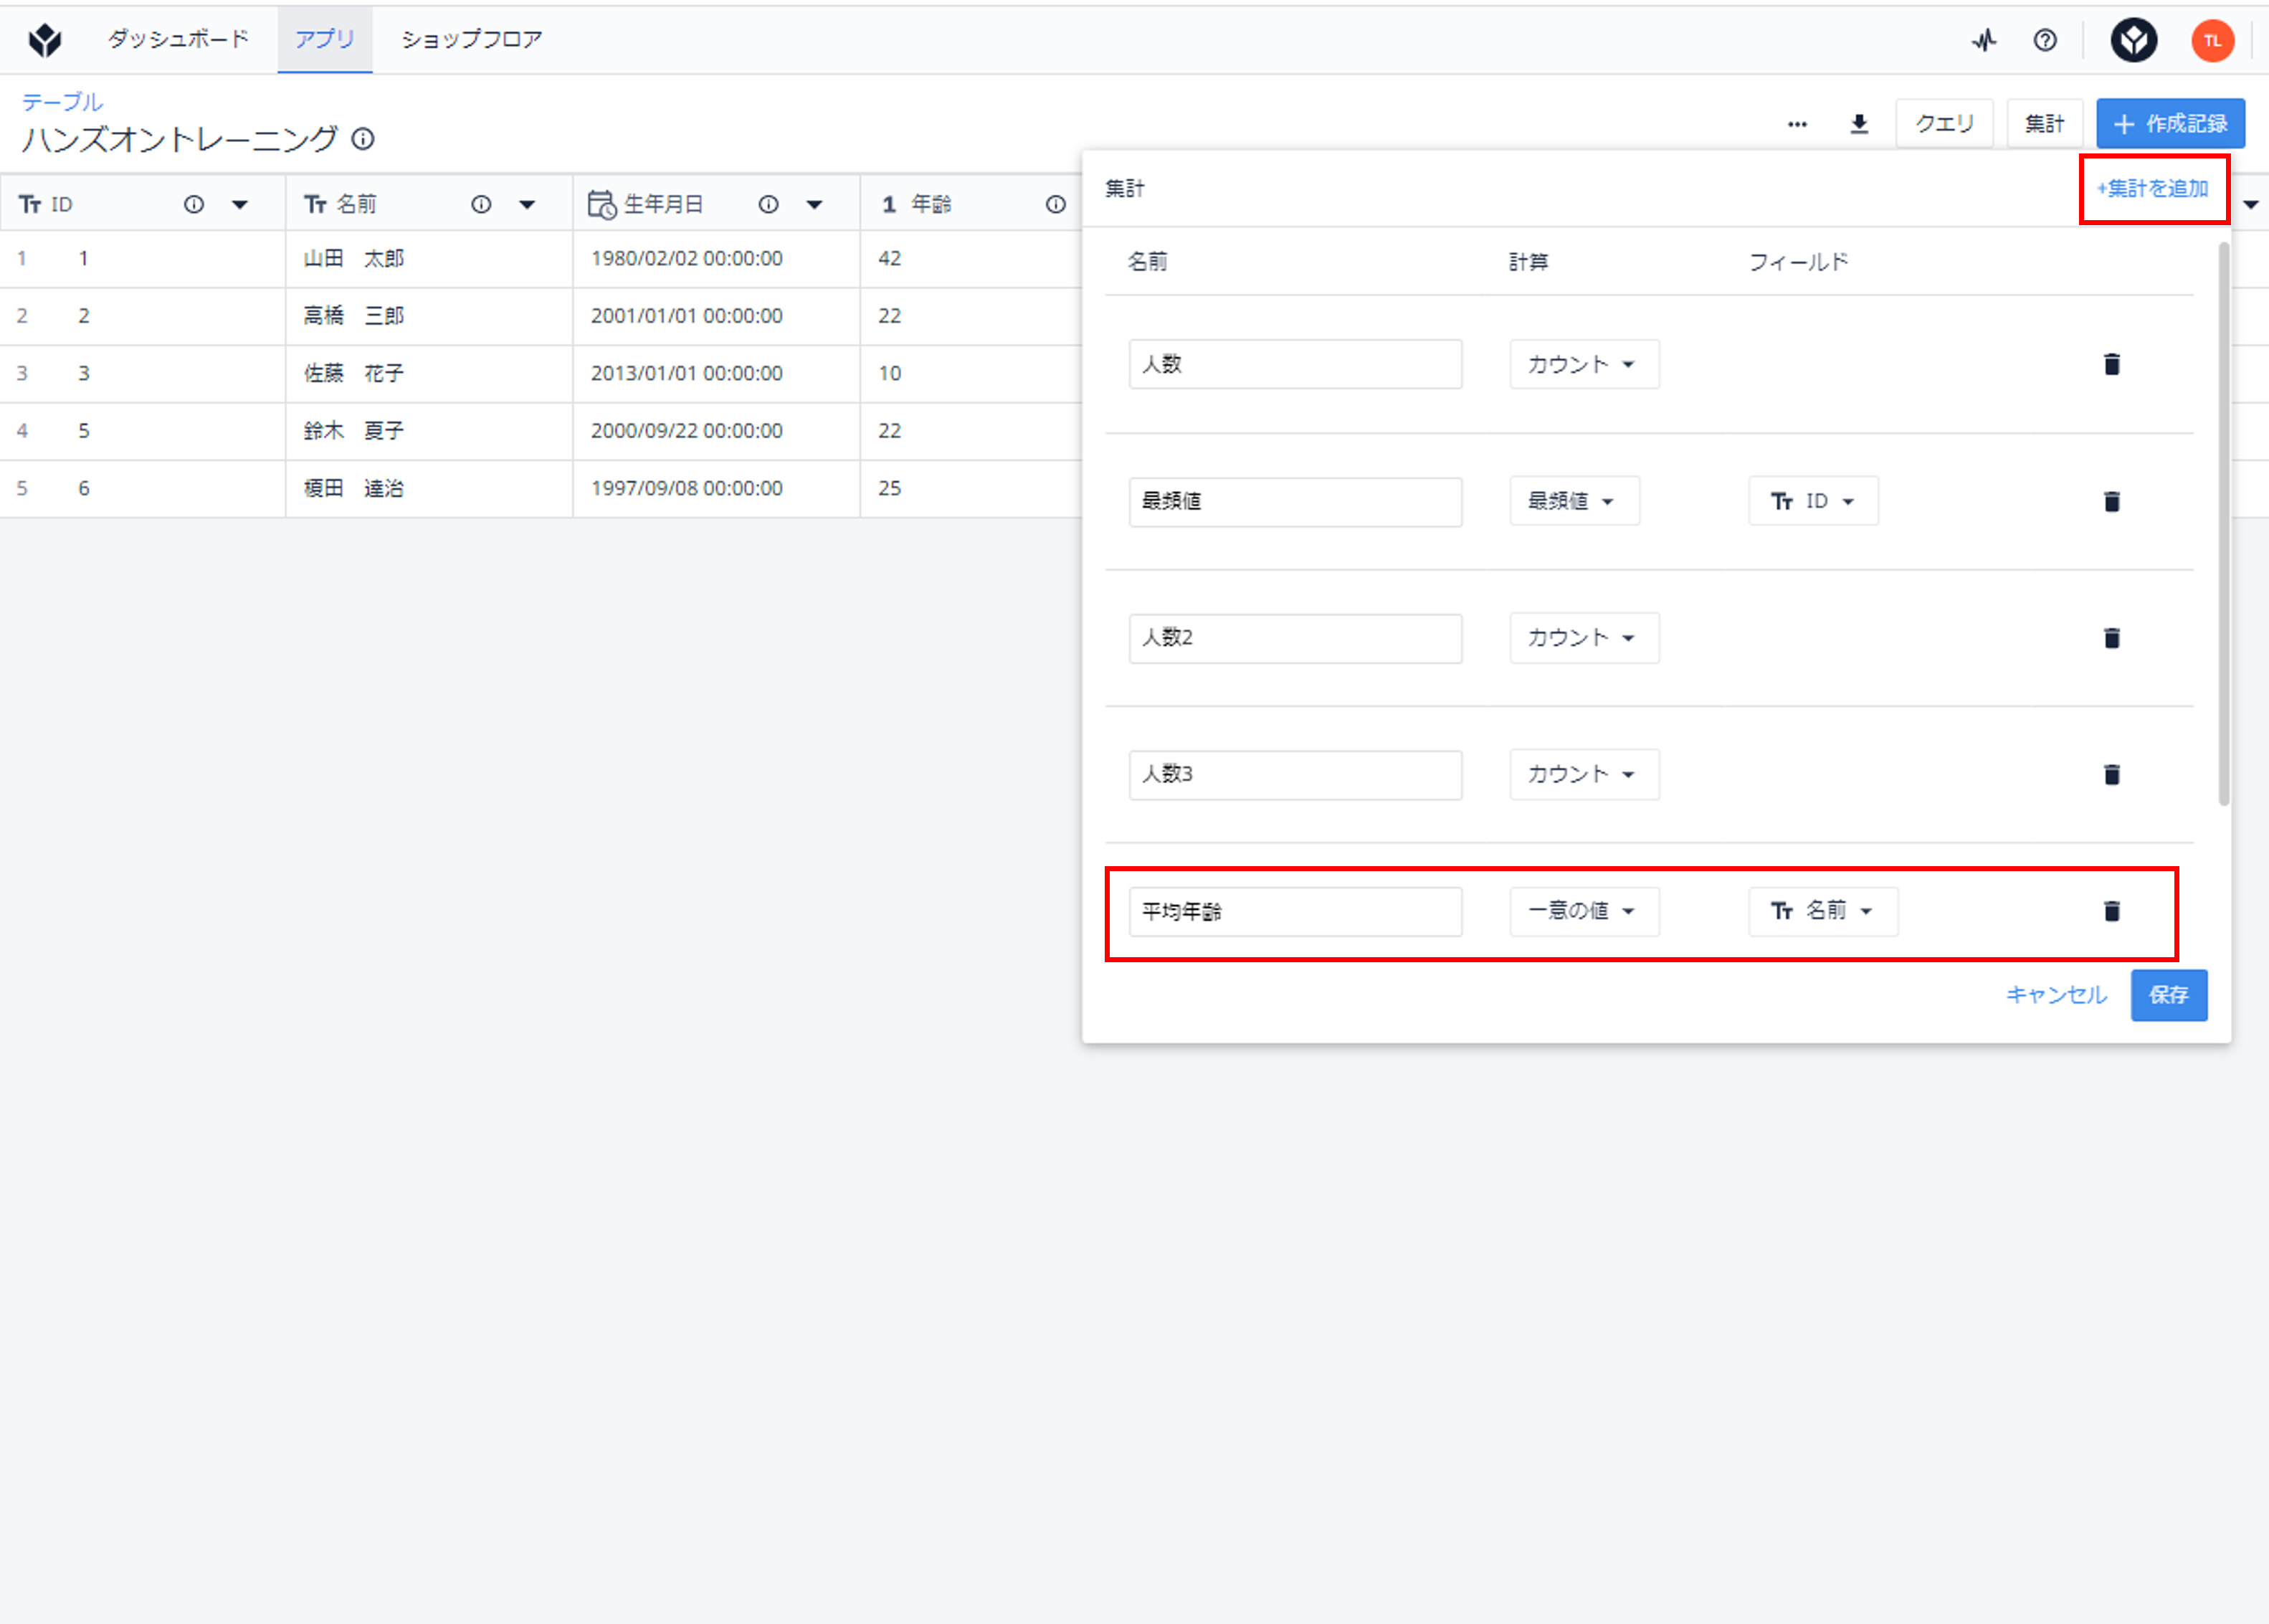
Task: Click age cell 25
Action: tap(971, 489)
